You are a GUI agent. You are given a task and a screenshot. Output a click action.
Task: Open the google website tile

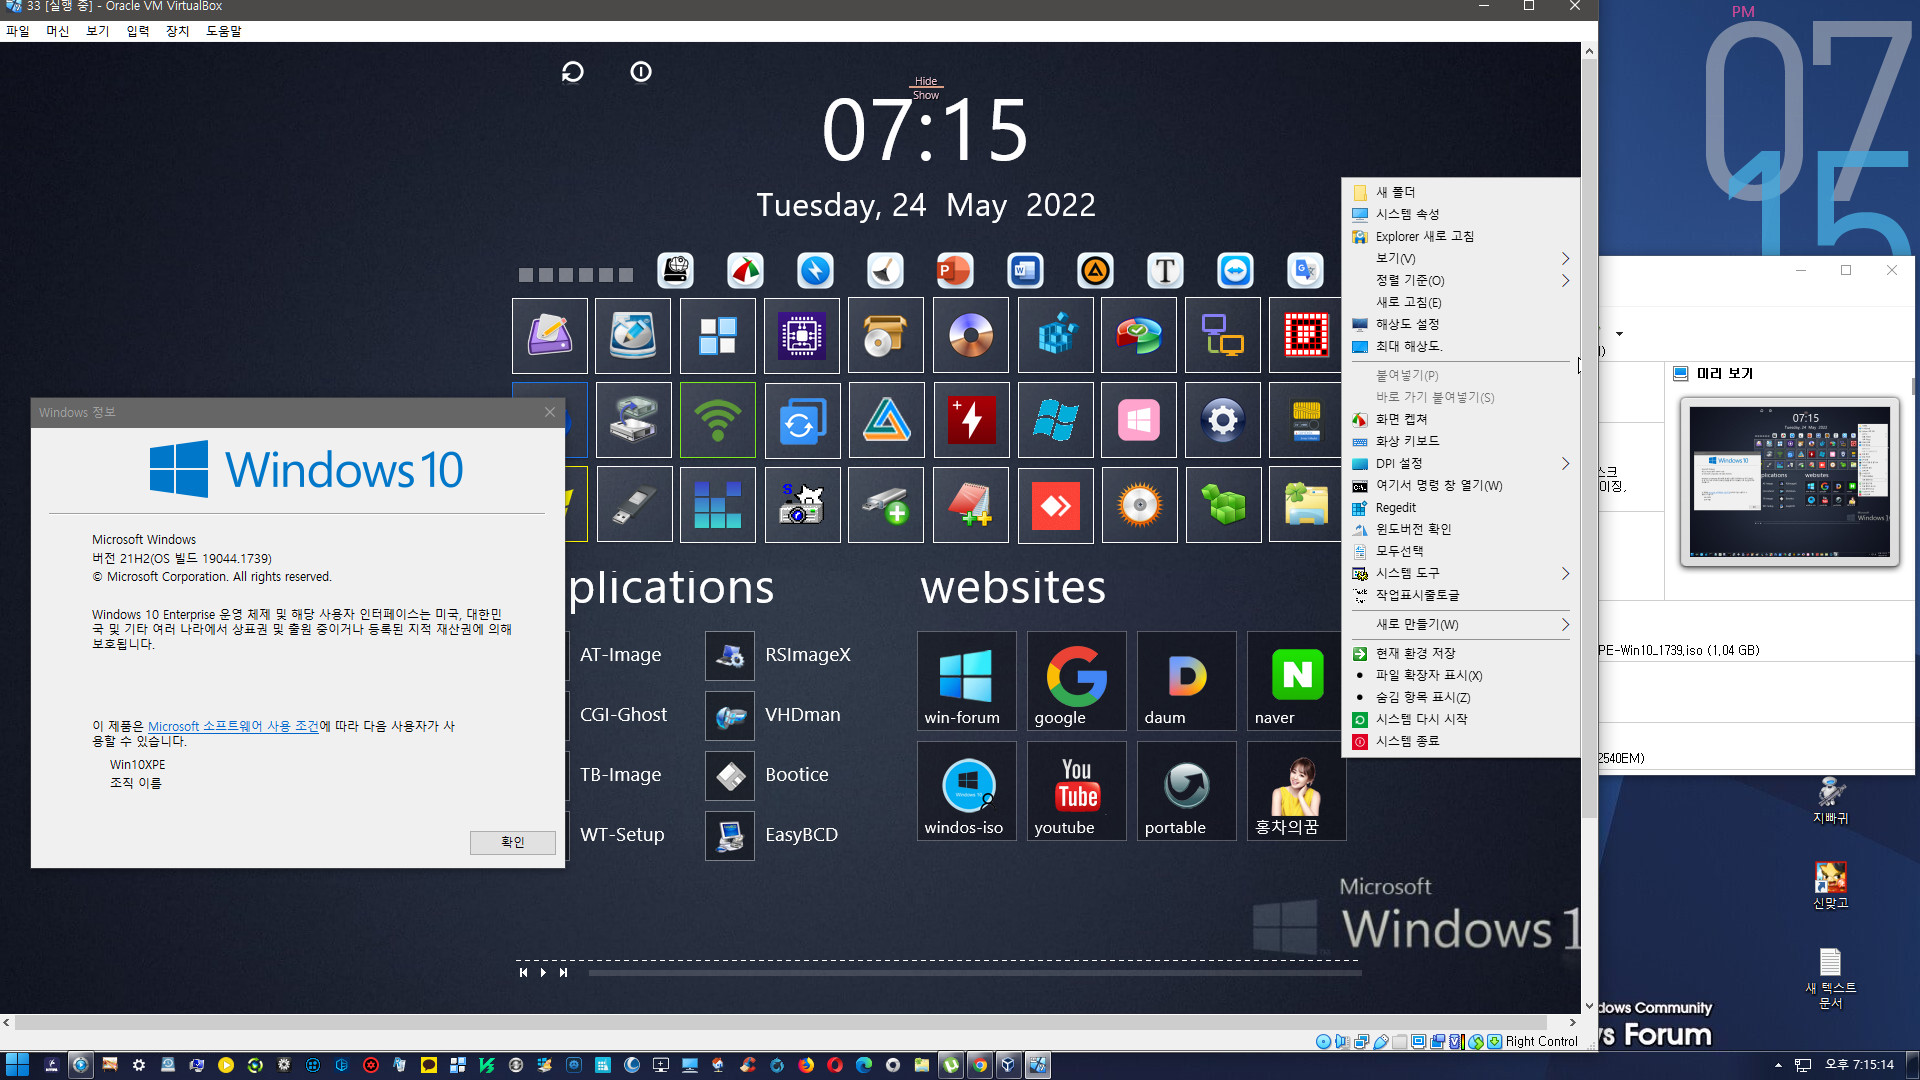(1076, 680)
